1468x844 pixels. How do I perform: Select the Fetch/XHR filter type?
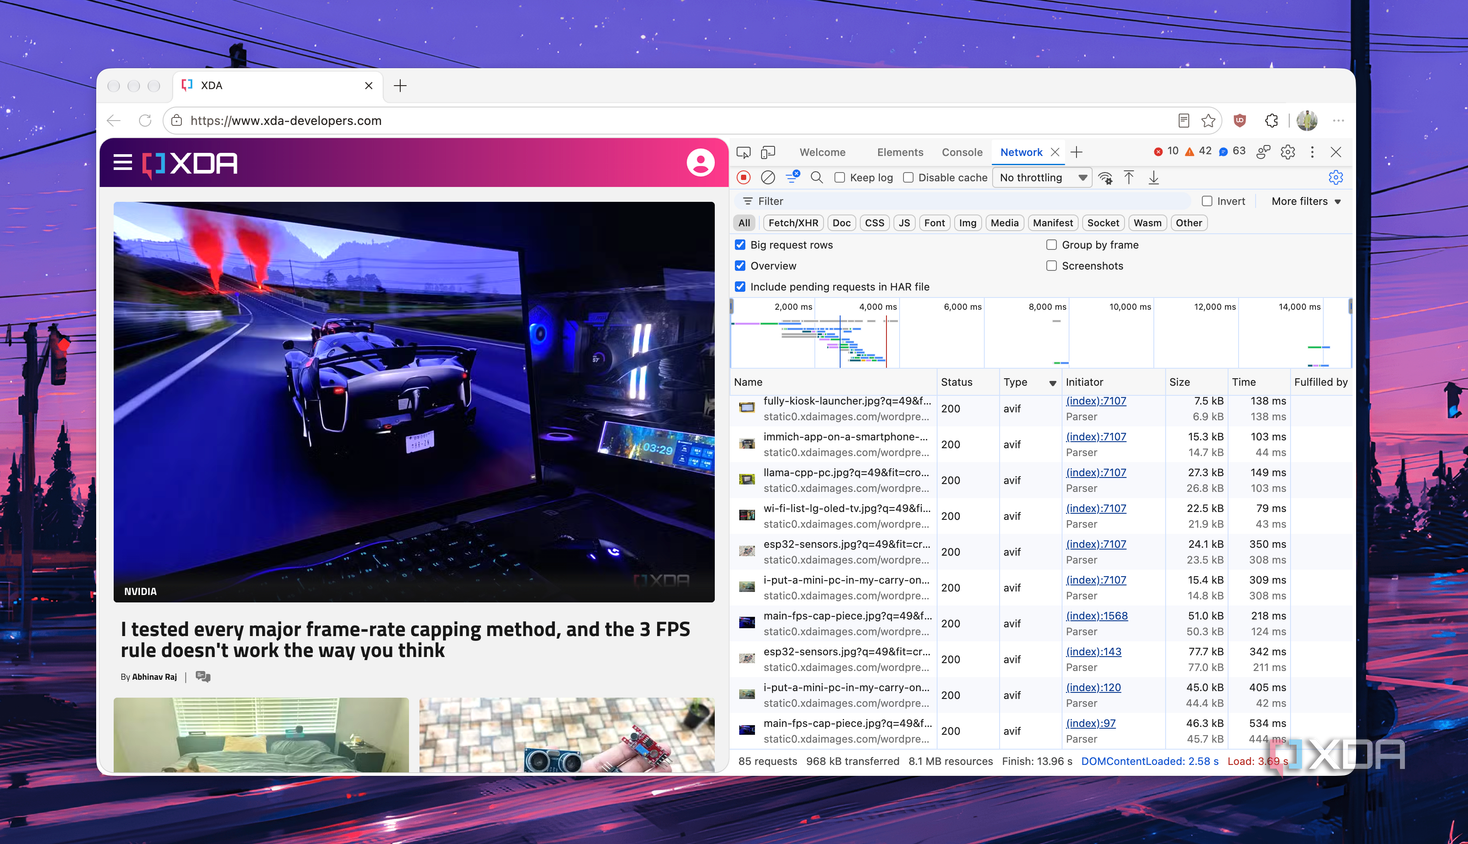pyautogui.click(x=793, y=223)
